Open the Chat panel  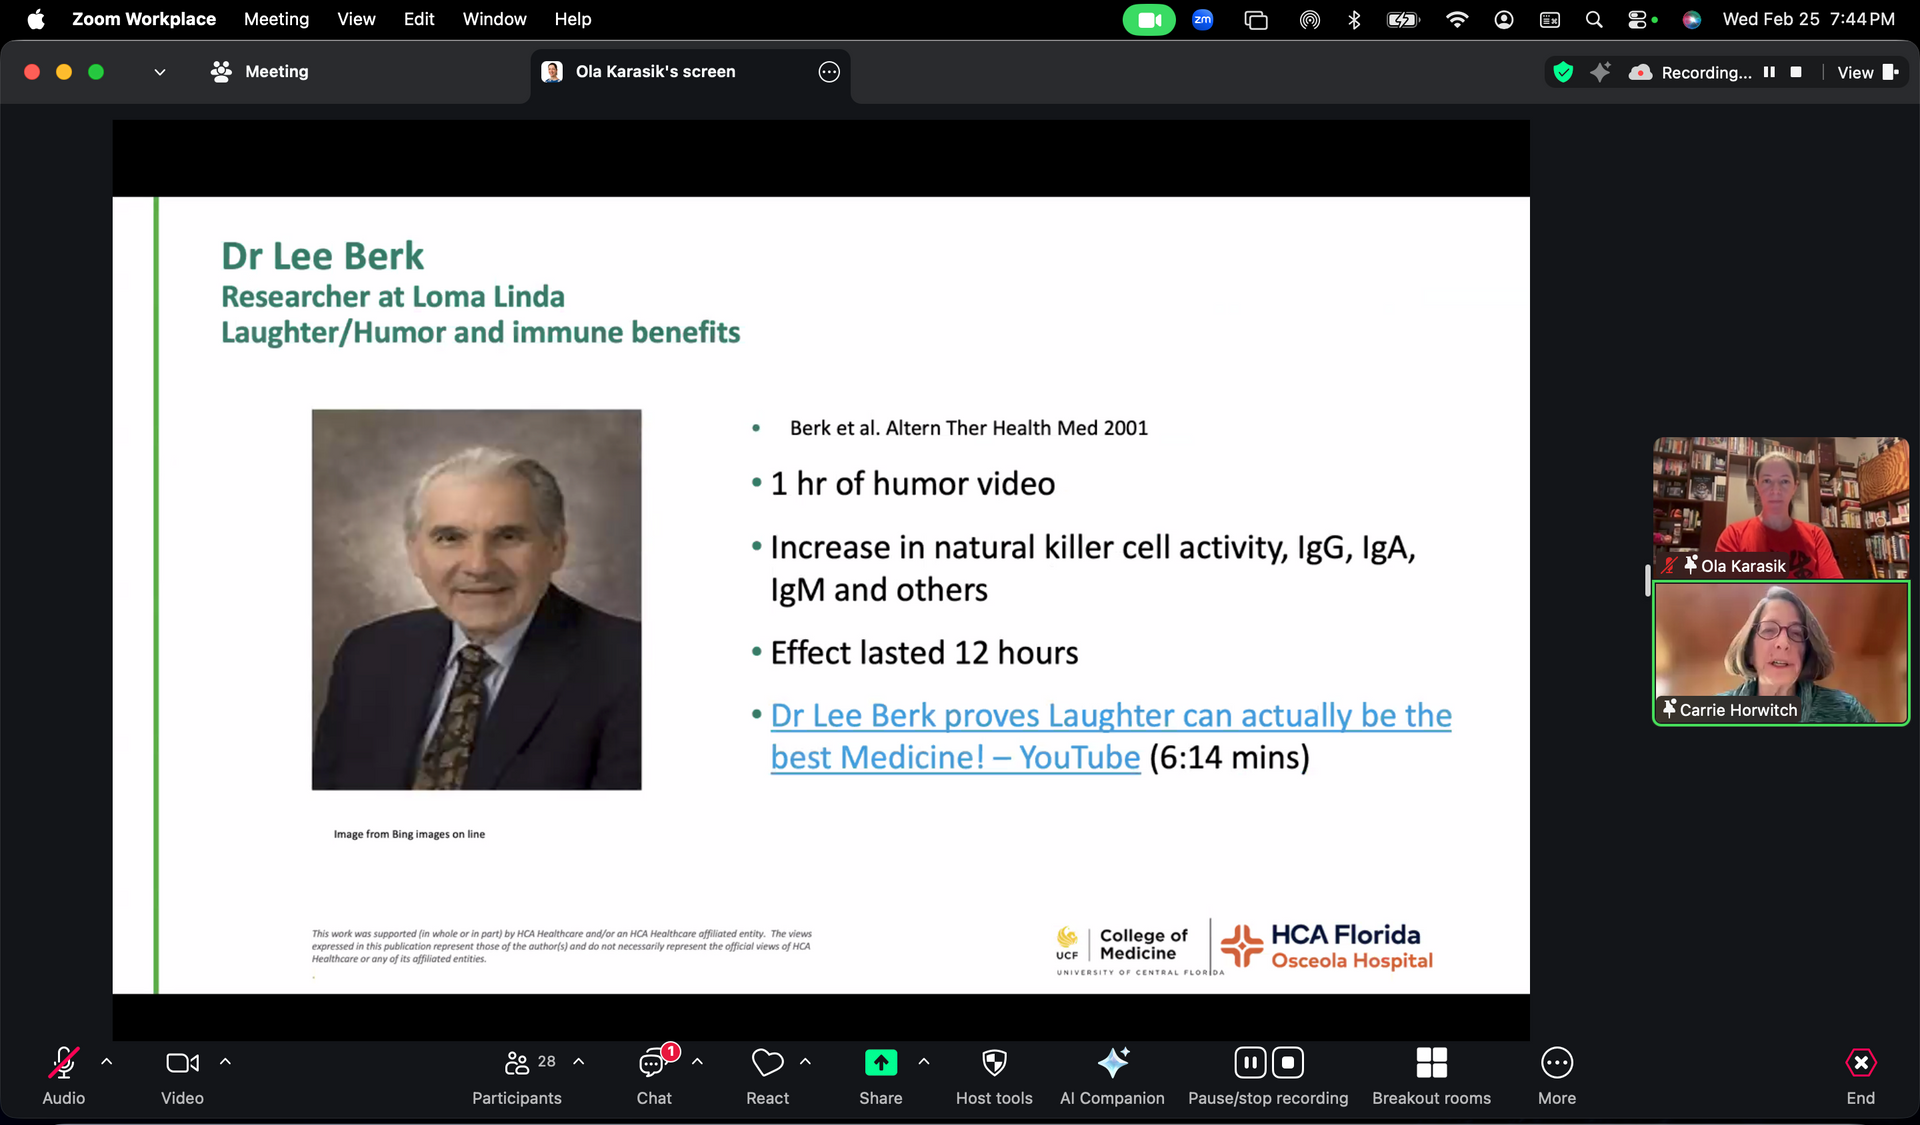pos(653,1063)
